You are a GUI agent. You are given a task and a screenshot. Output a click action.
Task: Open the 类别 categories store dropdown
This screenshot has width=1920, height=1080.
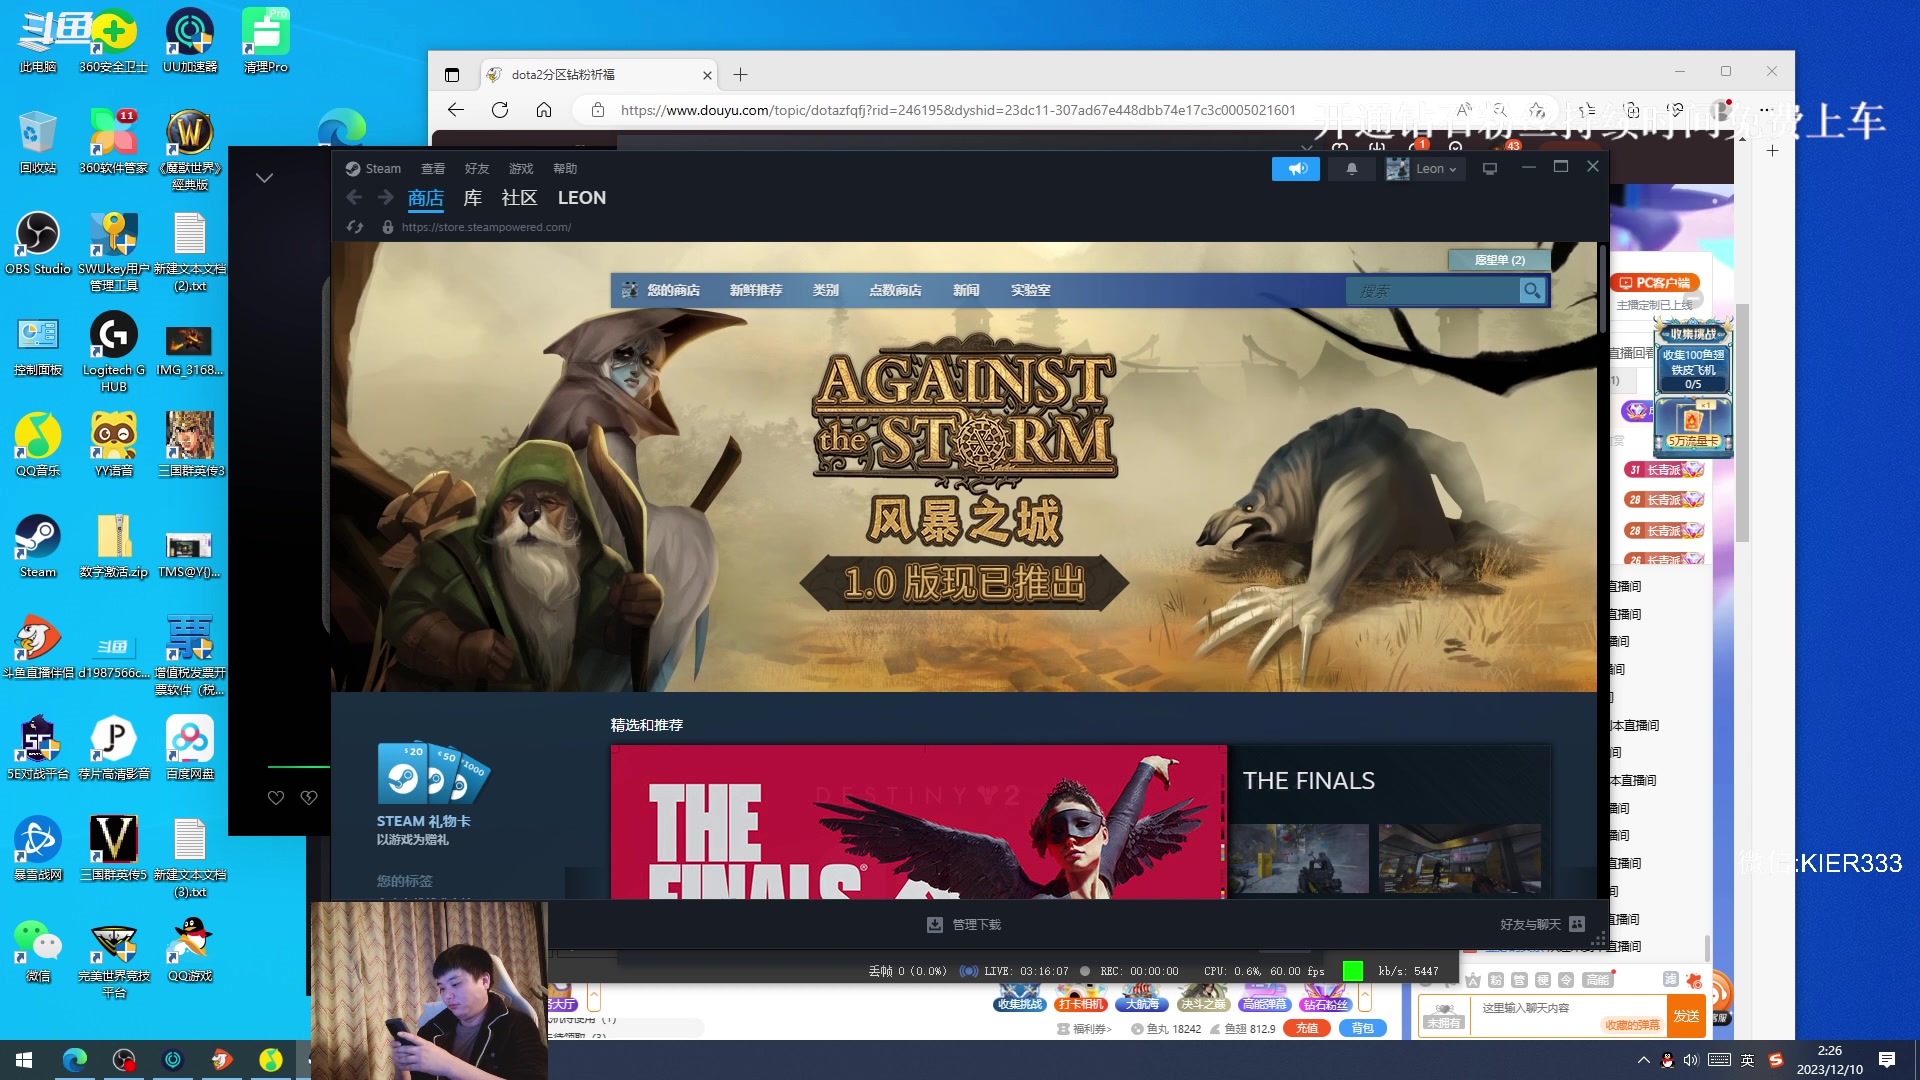coord(825,291)
